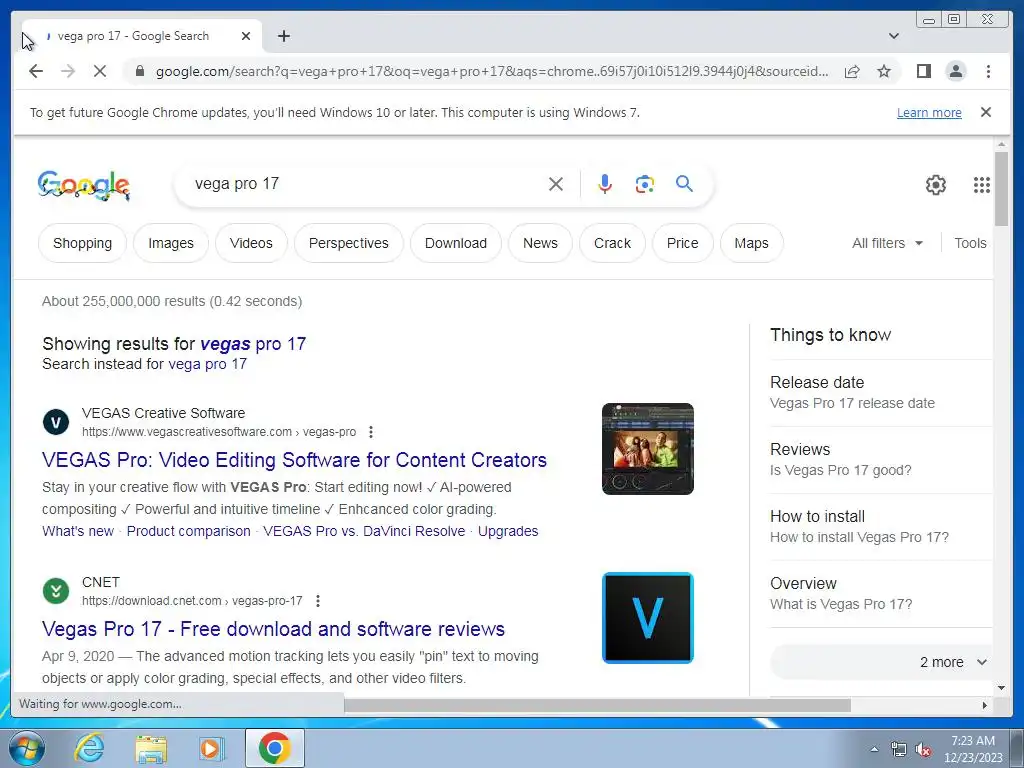The height and width of the screenshot is (768, 1024).
Task: Select the Perspectives filter
Action: pyautogui.click(x=349, y=243)
